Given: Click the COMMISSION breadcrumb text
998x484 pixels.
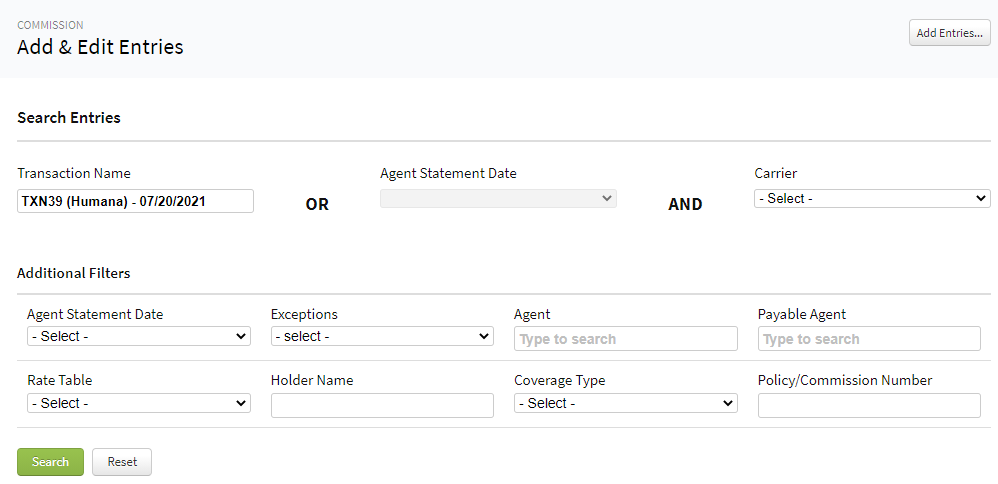Looking at the screenshot, I should 50,25.
